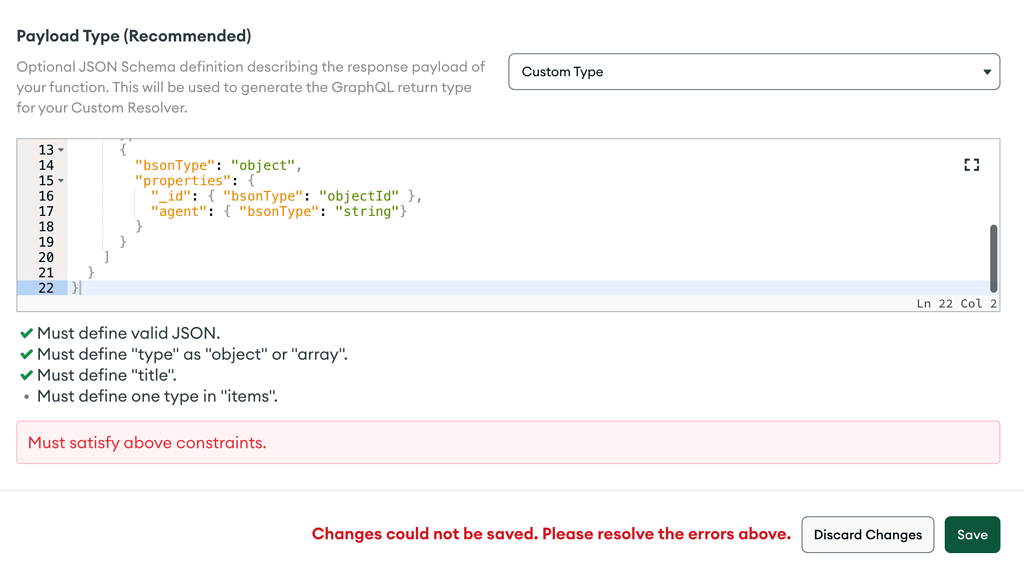Open the Custom Type dropdown
1024x570 pixels.
click(x=753, y=72)
